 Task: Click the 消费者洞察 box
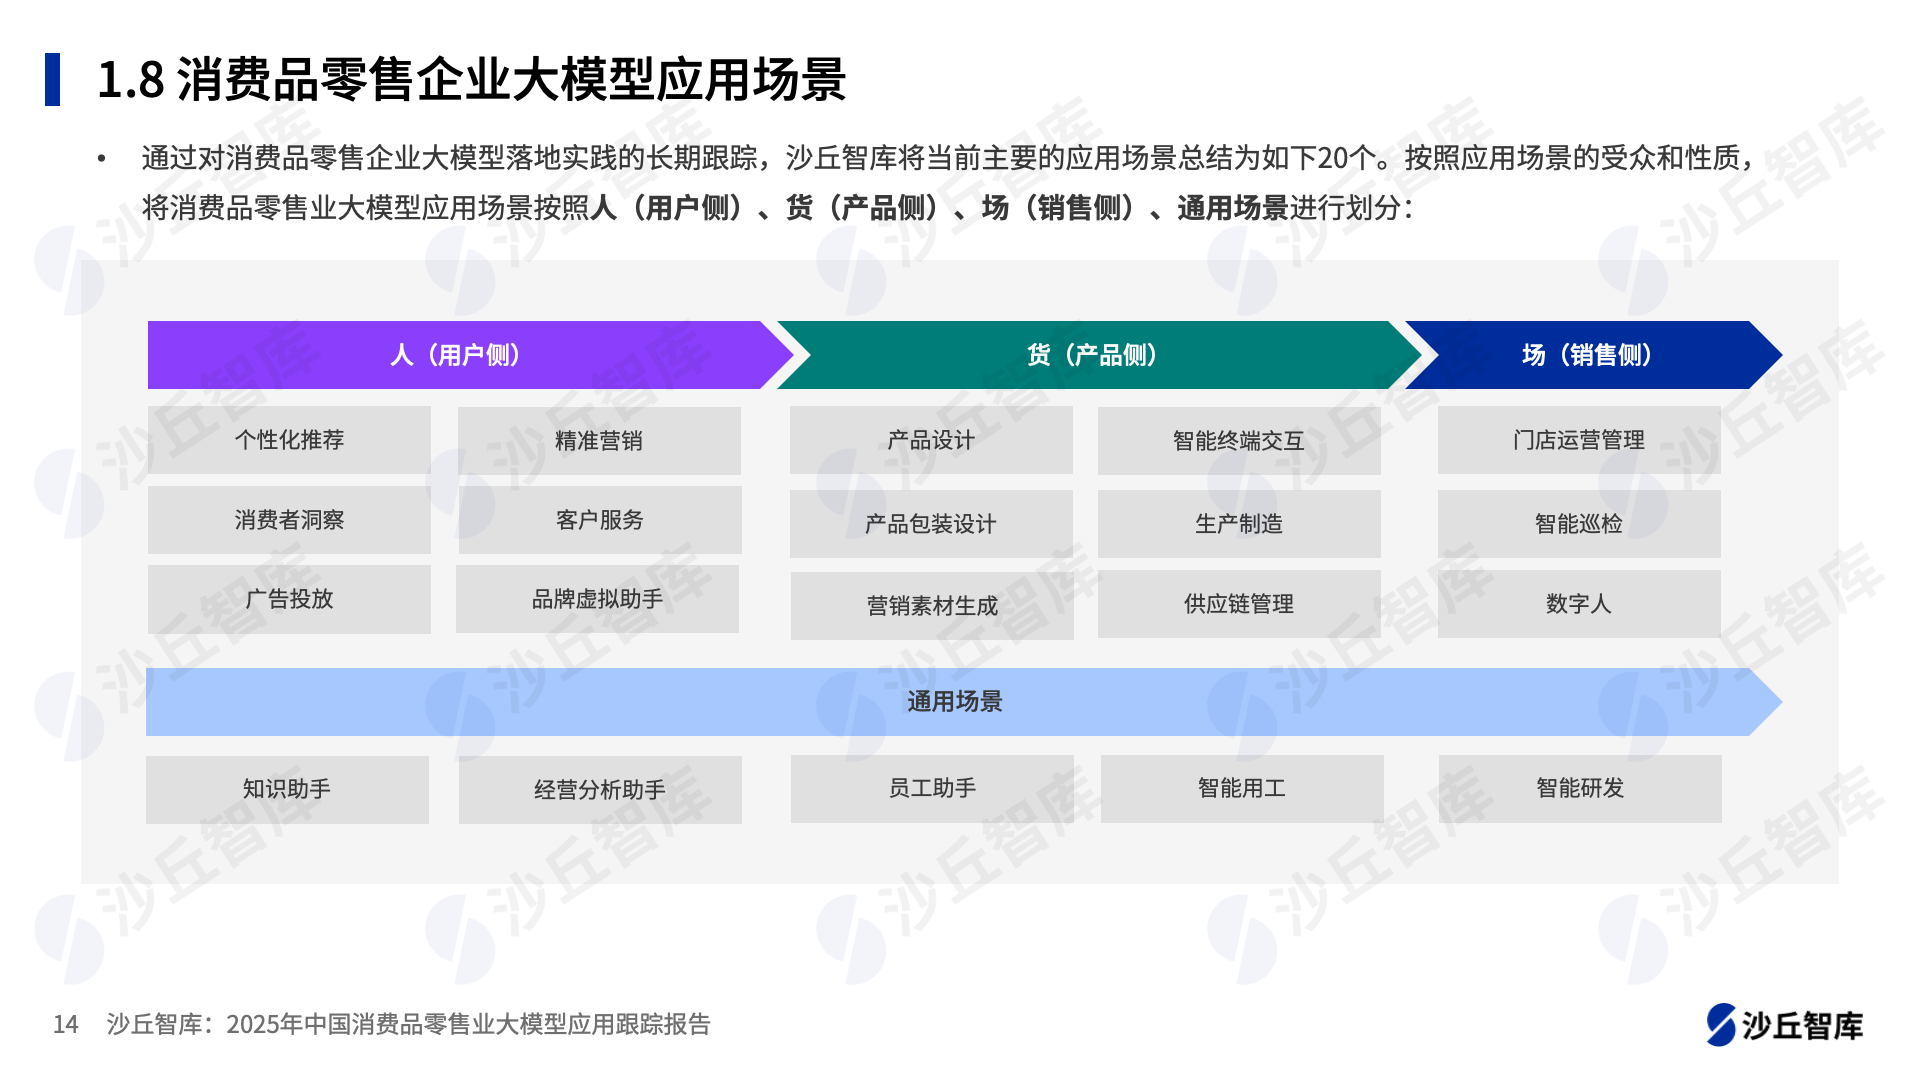point(289,520)
